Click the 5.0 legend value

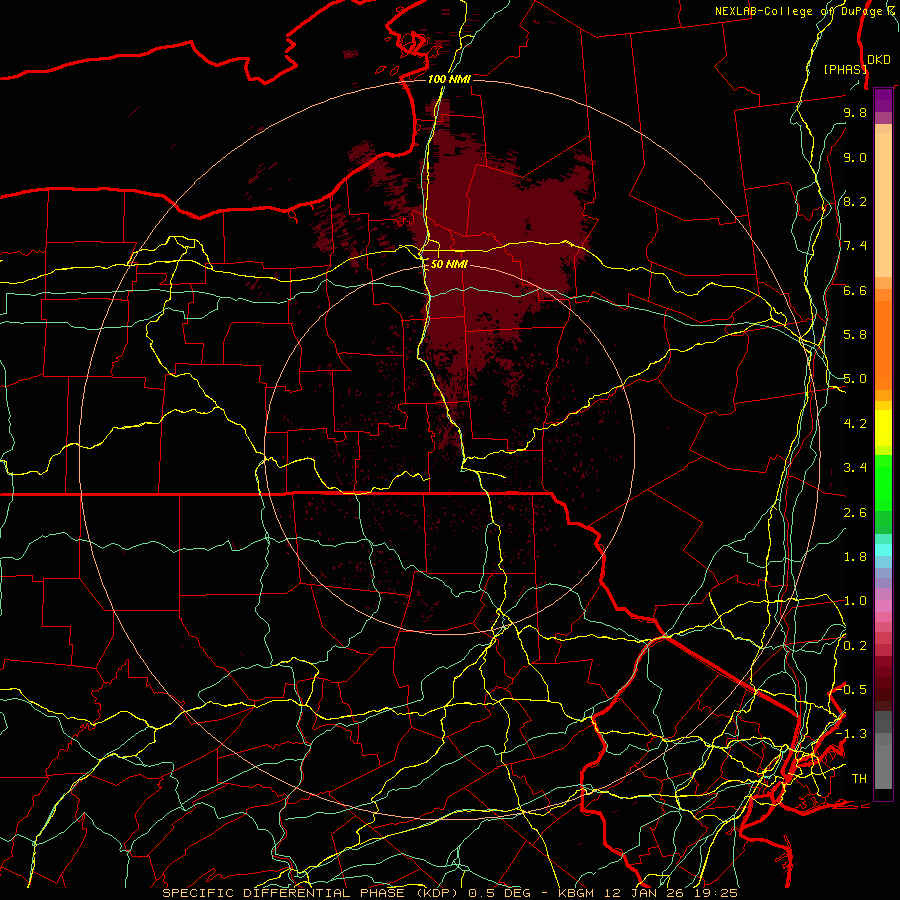[x=855, y=379]
